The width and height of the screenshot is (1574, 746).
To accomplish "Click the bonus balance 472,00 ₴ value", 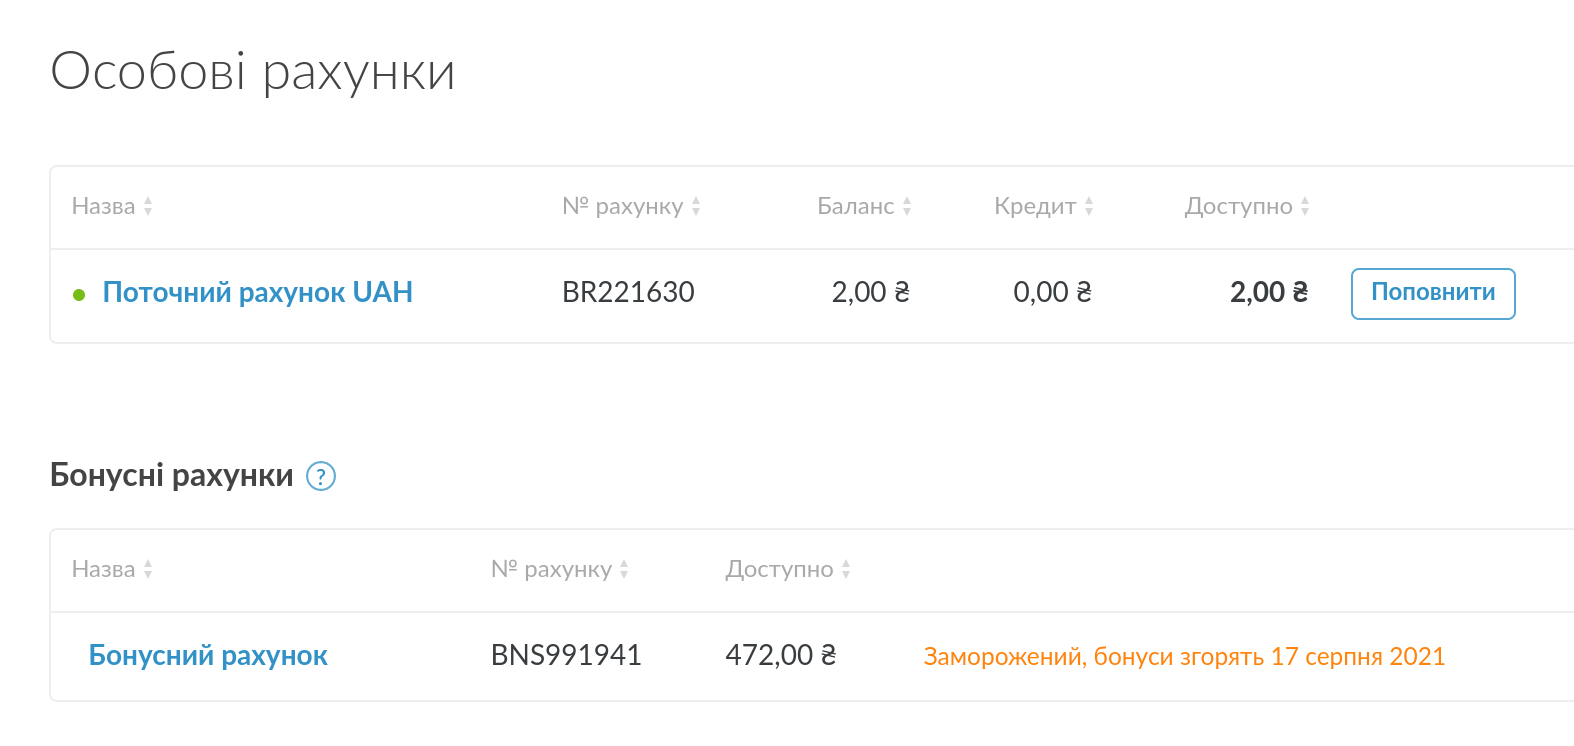I will (x=781, y=655).
